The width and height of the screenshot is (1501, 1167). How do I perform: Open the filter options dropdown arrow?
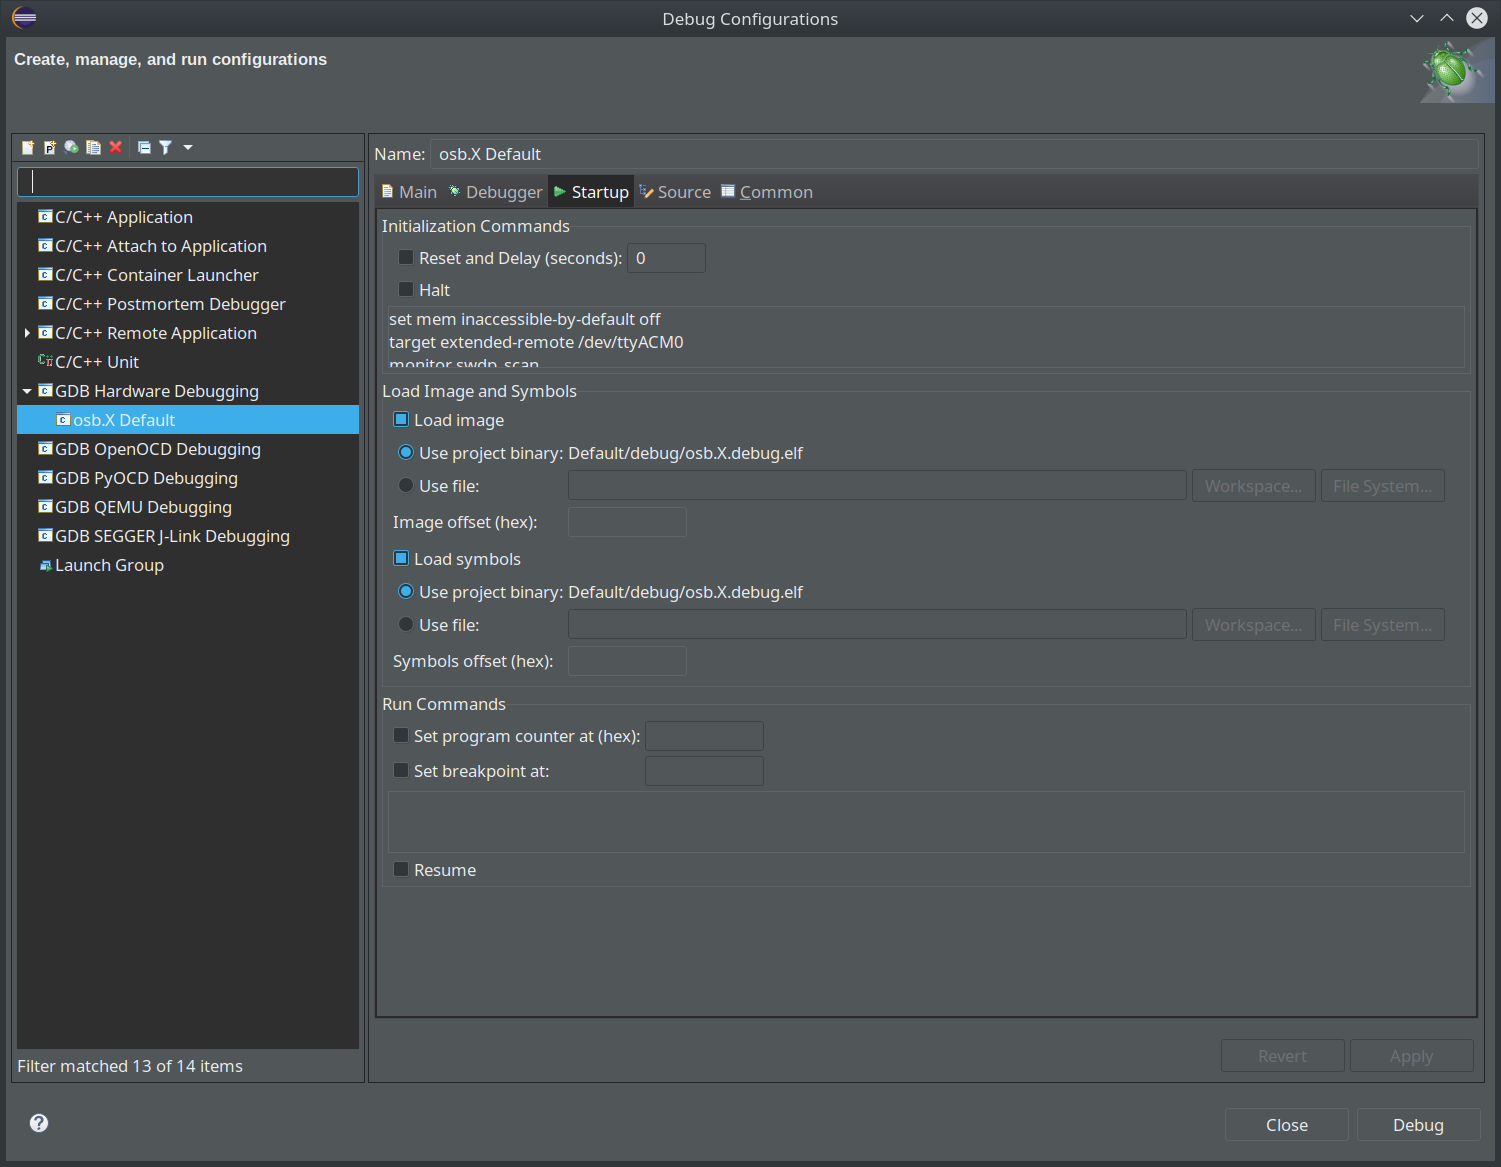pos(188,148)
